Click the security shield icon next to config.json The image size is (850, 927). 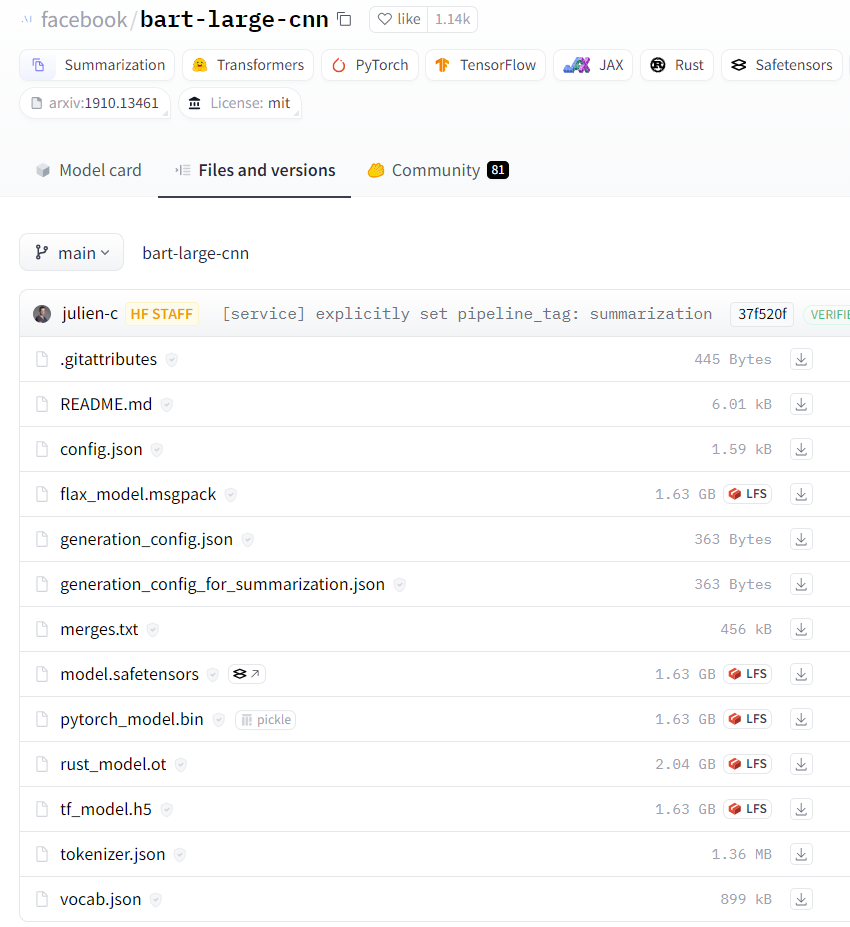pos(157,449)
